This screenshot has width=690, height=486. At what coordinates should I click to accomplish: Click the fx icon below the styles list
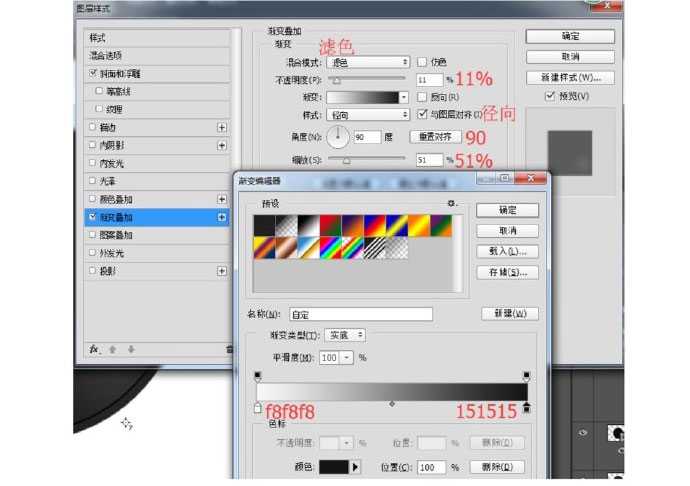(x=93, y=349)
